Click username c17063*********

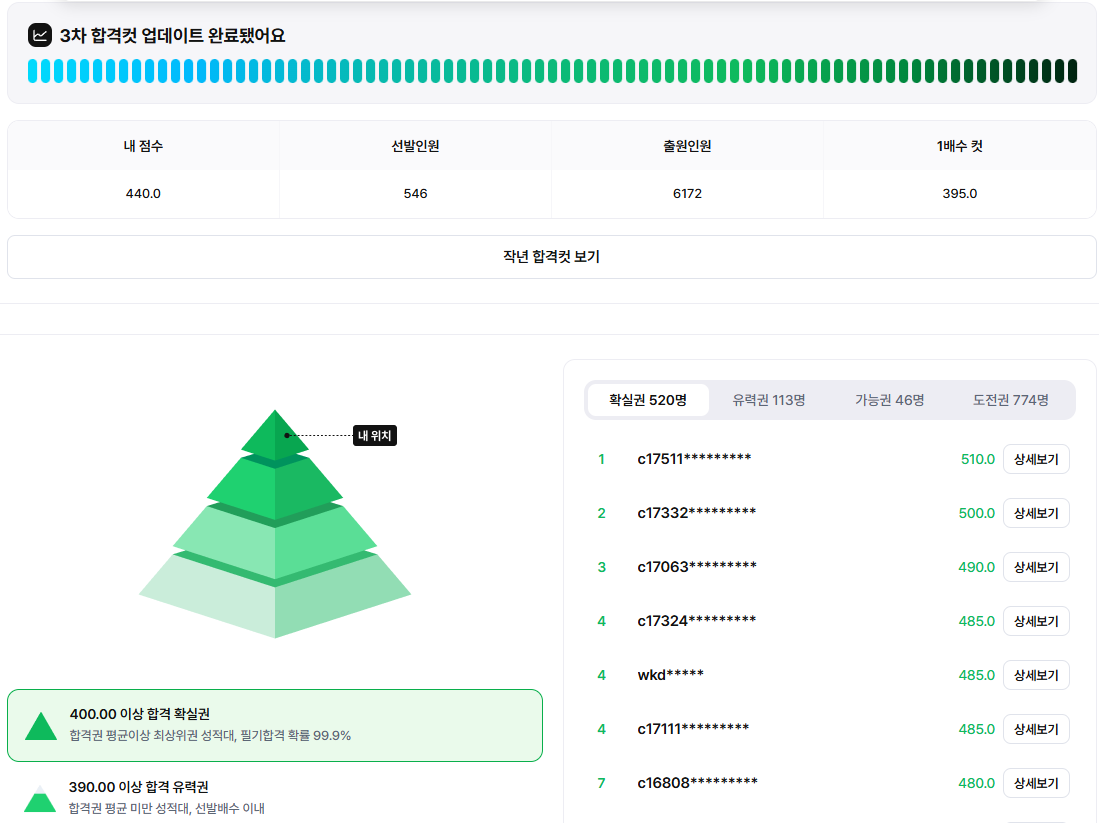click(697, 567)
